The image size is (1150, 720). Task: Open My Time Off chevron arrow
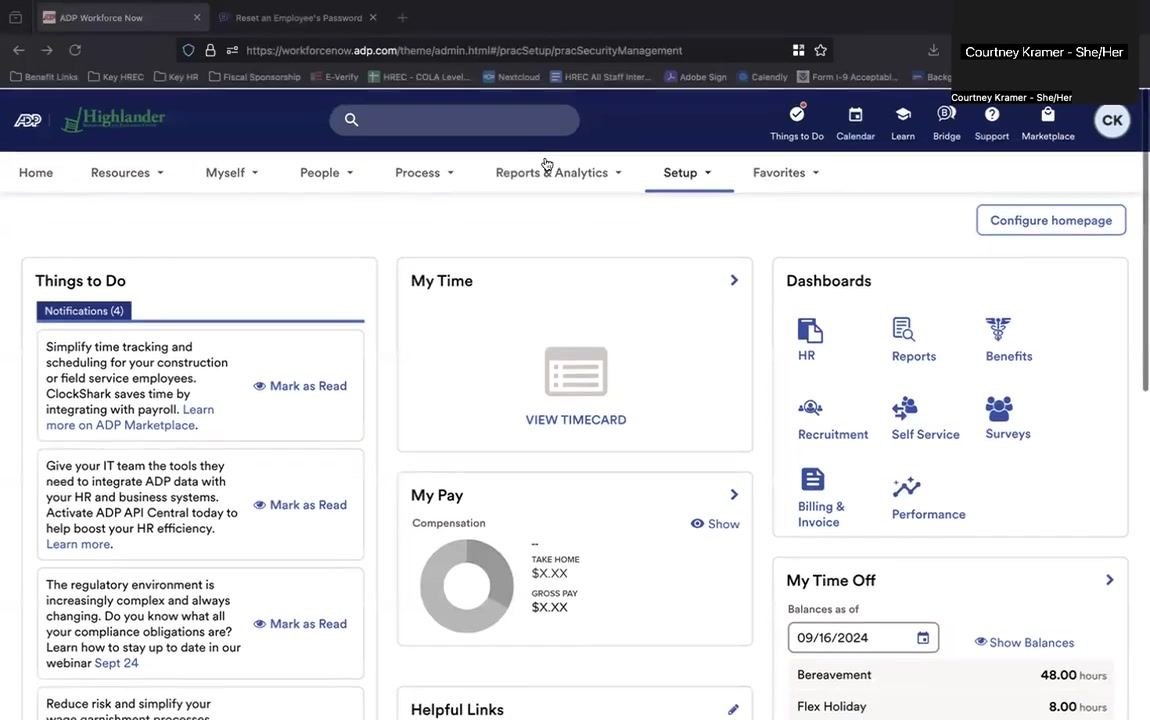click(x=1109, y=579)
